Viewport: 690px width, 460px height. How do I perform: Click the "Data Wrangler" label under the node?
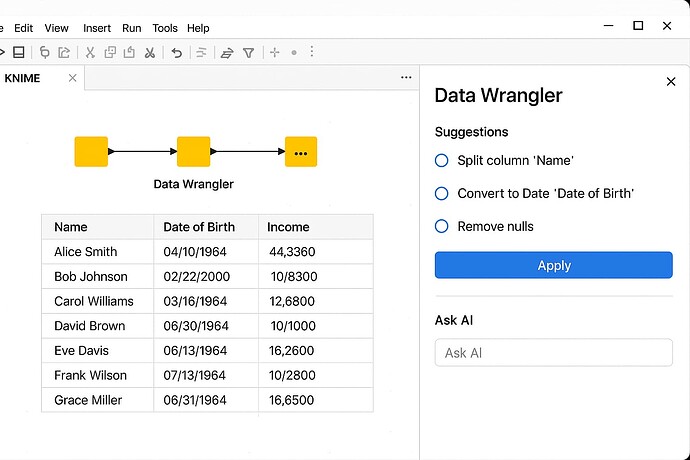click(x=193, y=184)
